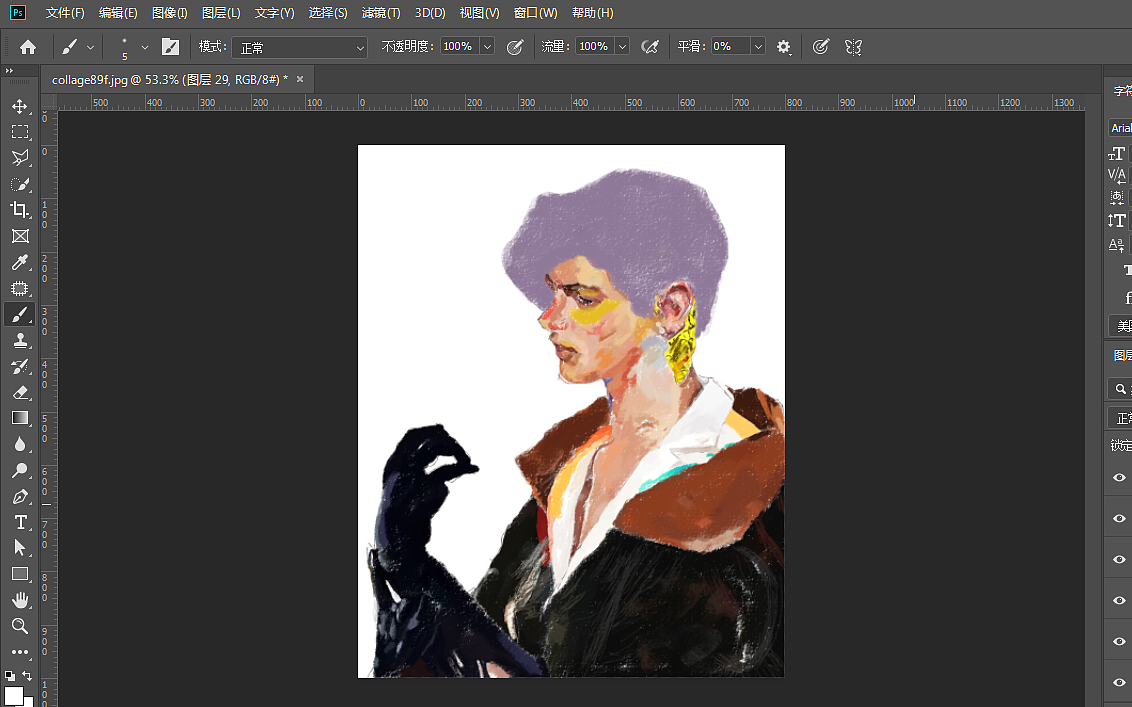Open the 流量 flow slider arrow
The width and height of the screenshot is (1132, 707).
[622, 46]
